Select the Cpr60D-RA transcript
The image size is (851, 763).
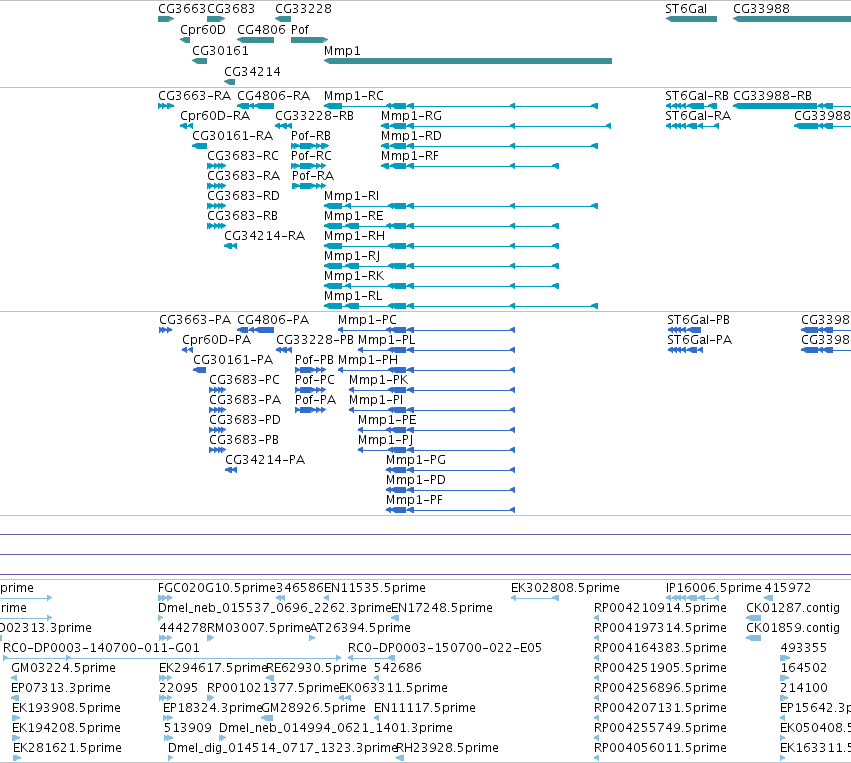[186, 126]
